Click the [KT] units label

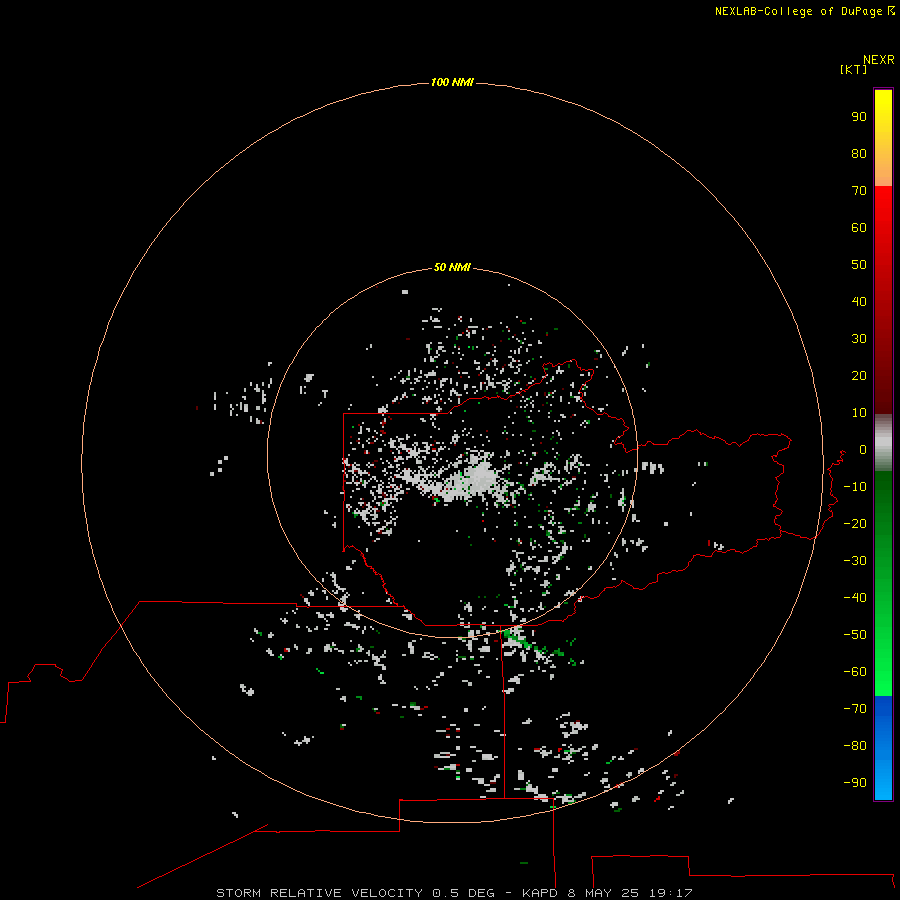pos(853,69)
